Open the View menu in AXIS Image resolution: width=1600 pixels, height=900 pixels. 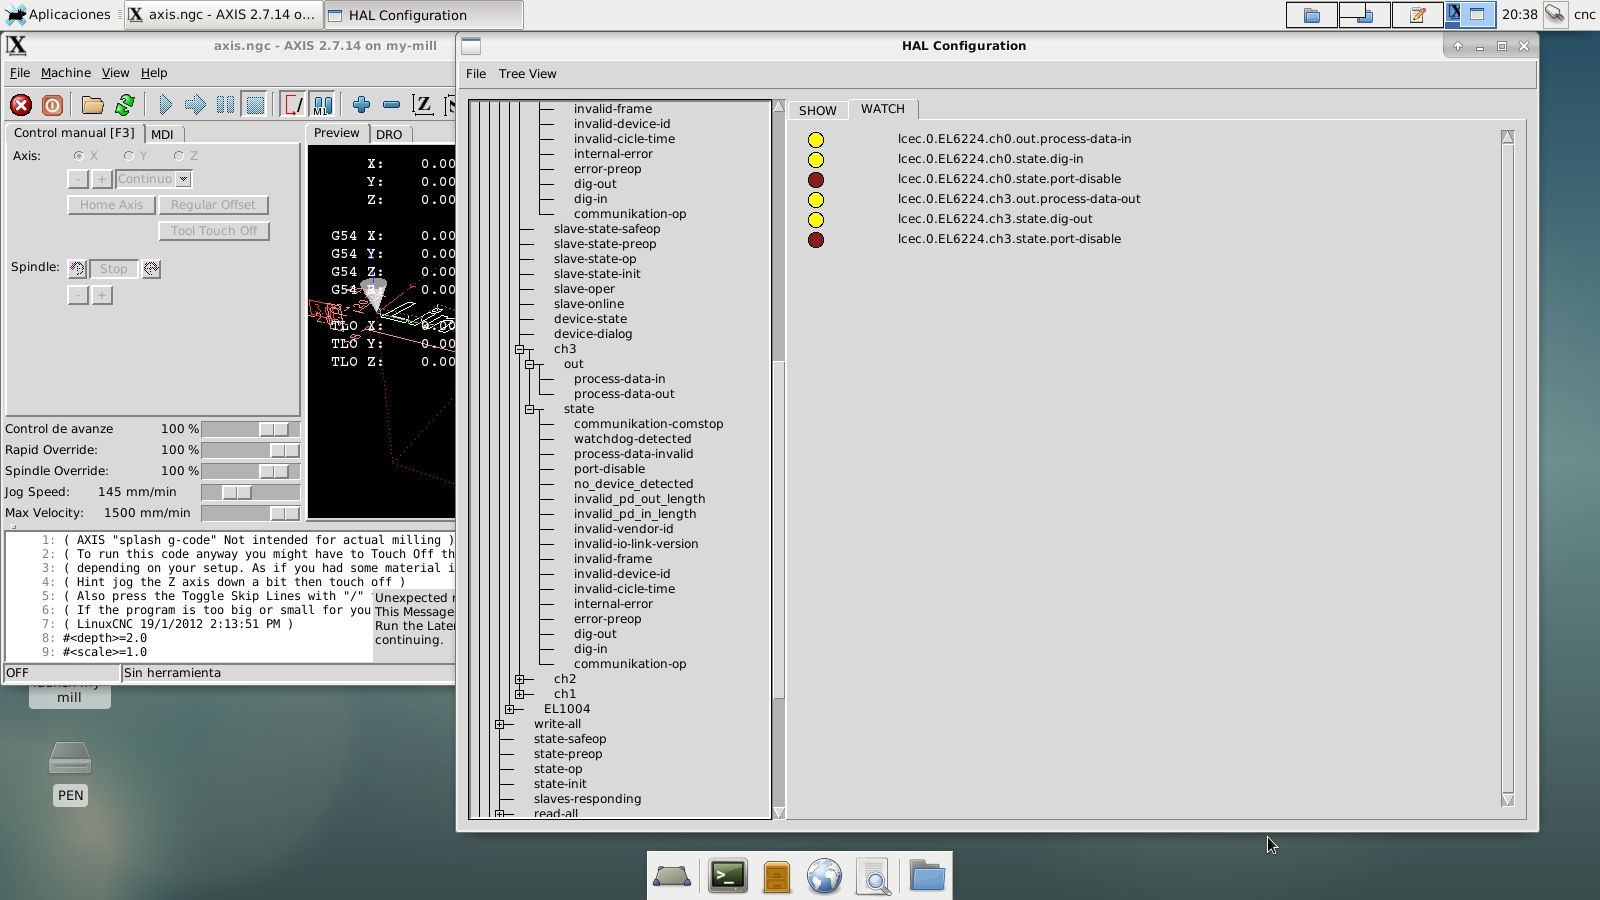point(115,73)
